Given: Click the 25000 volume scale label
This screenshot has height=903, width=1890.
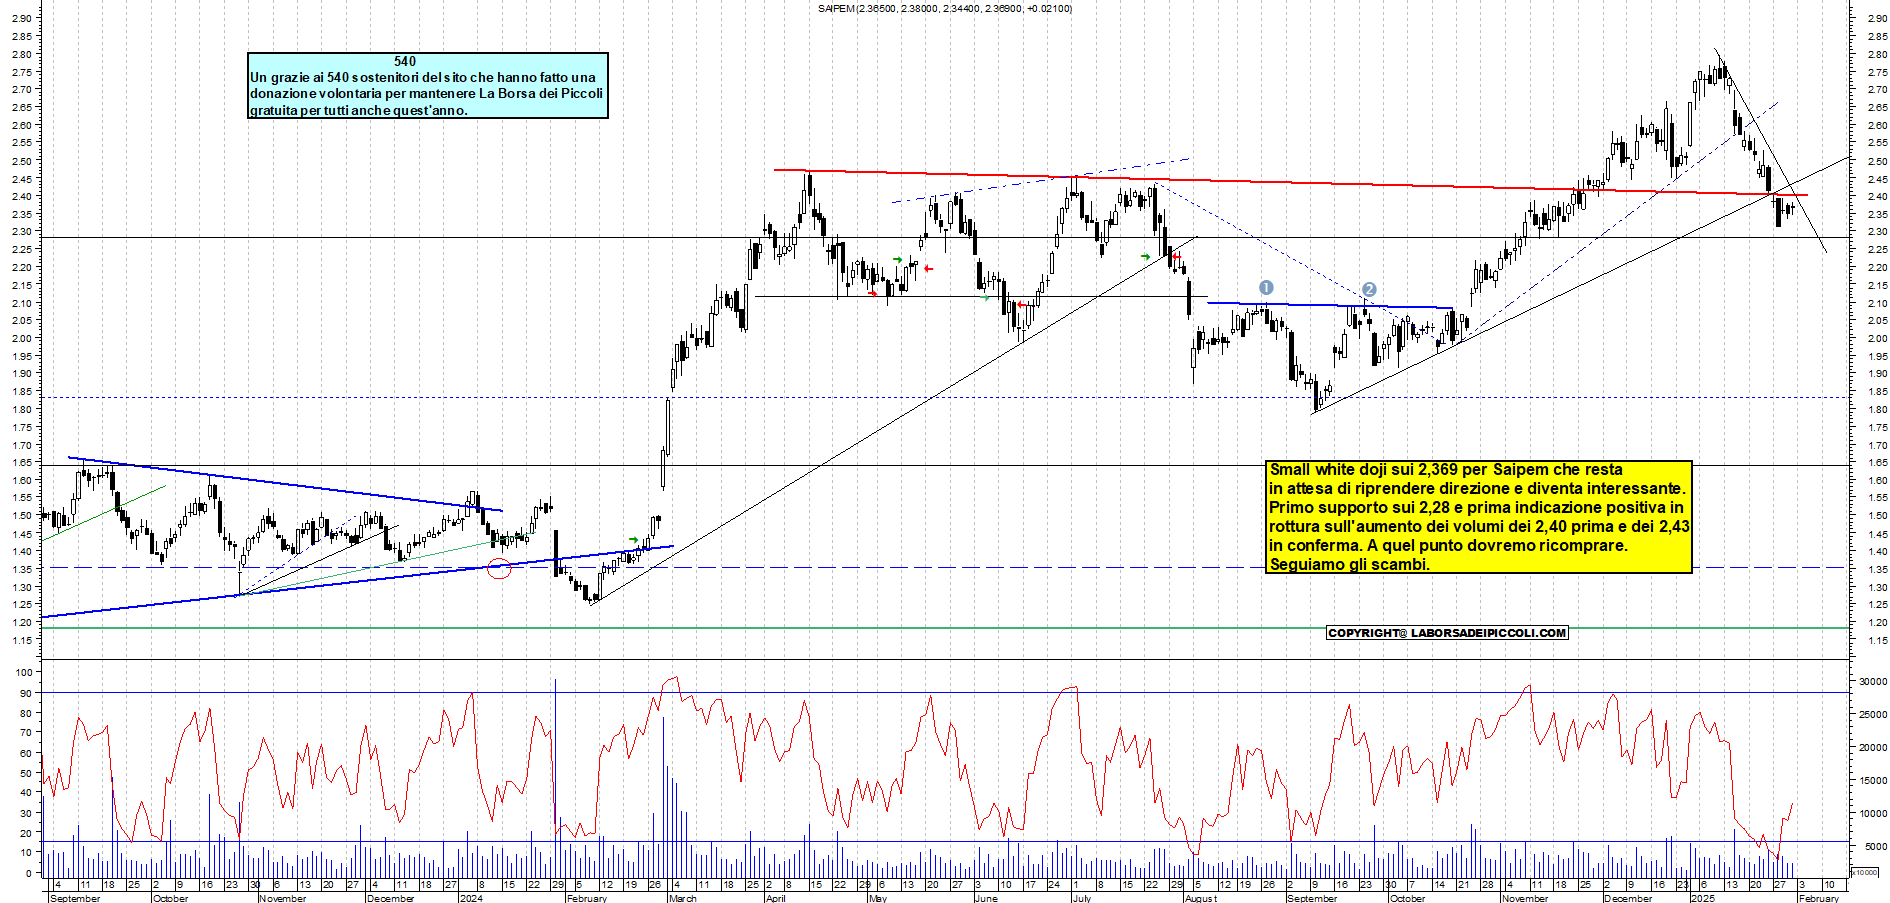Looking at the screenshot, I should [x=1872, y=715].
